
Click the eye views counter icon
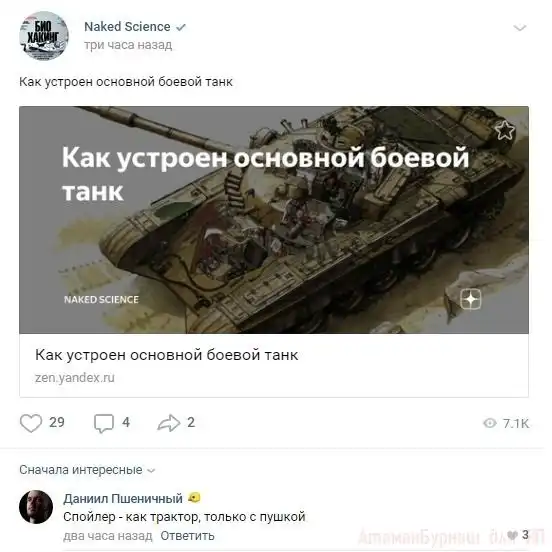[490, 423]
